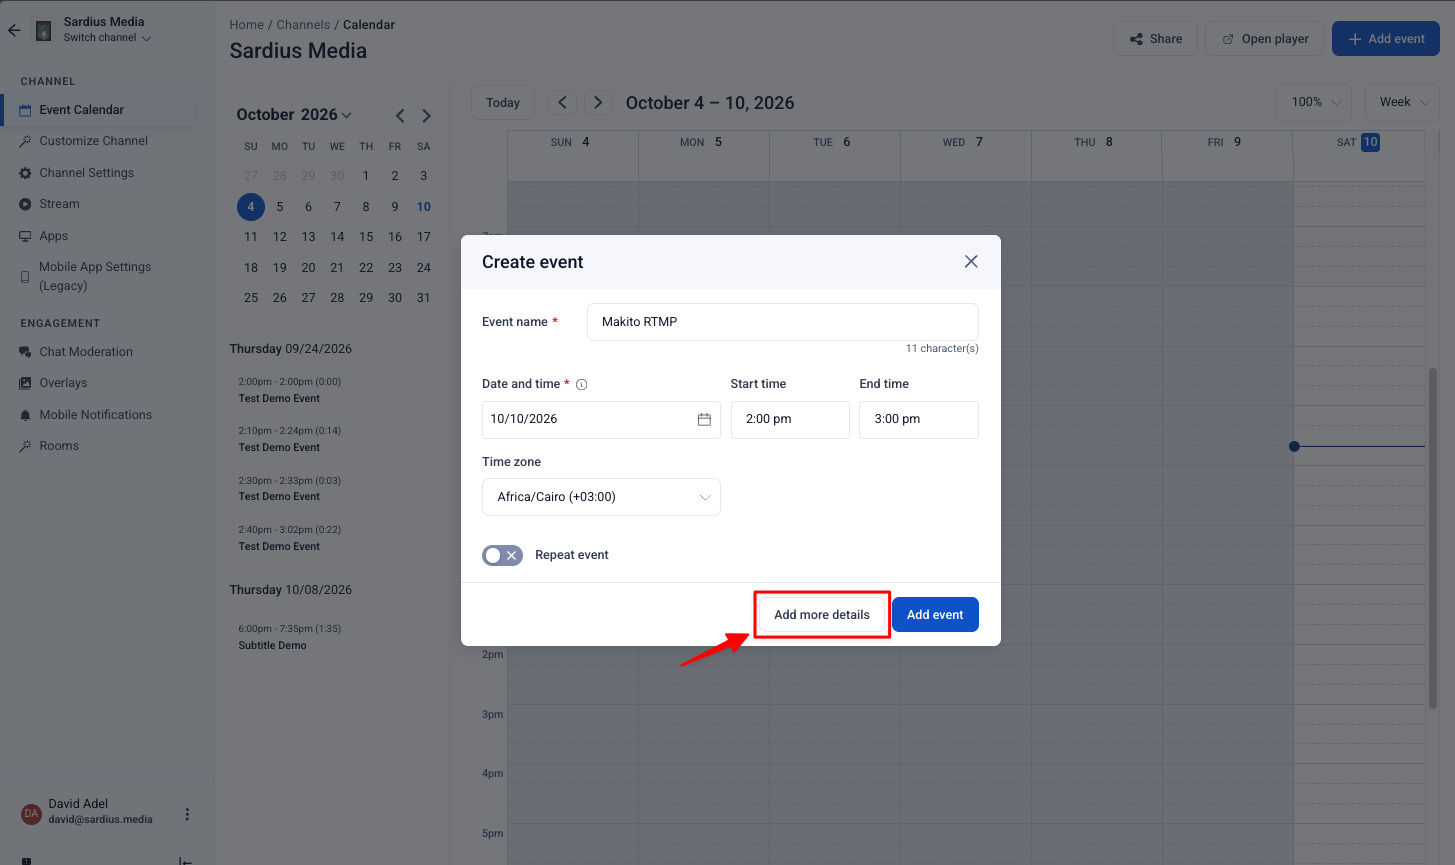Screen dimensions: 1455x865
Task: Click the Today button
Action: (x=502, y=103)
